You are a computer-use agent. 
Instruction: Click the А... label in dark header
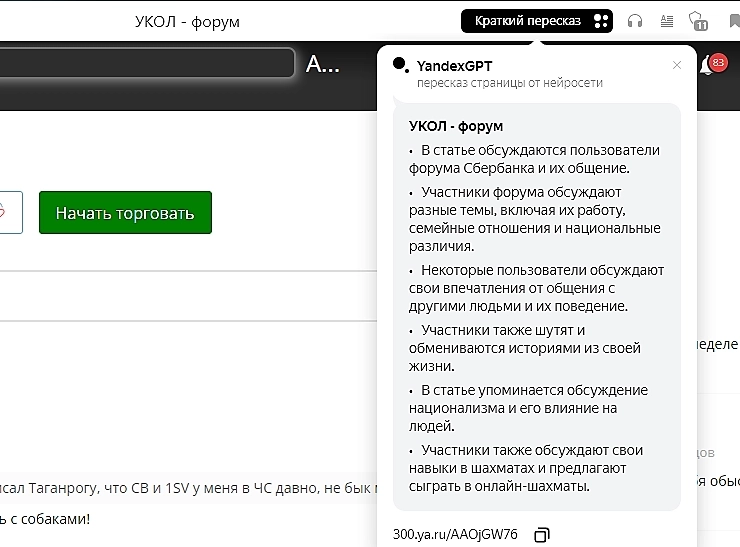[x=322, y=65]
